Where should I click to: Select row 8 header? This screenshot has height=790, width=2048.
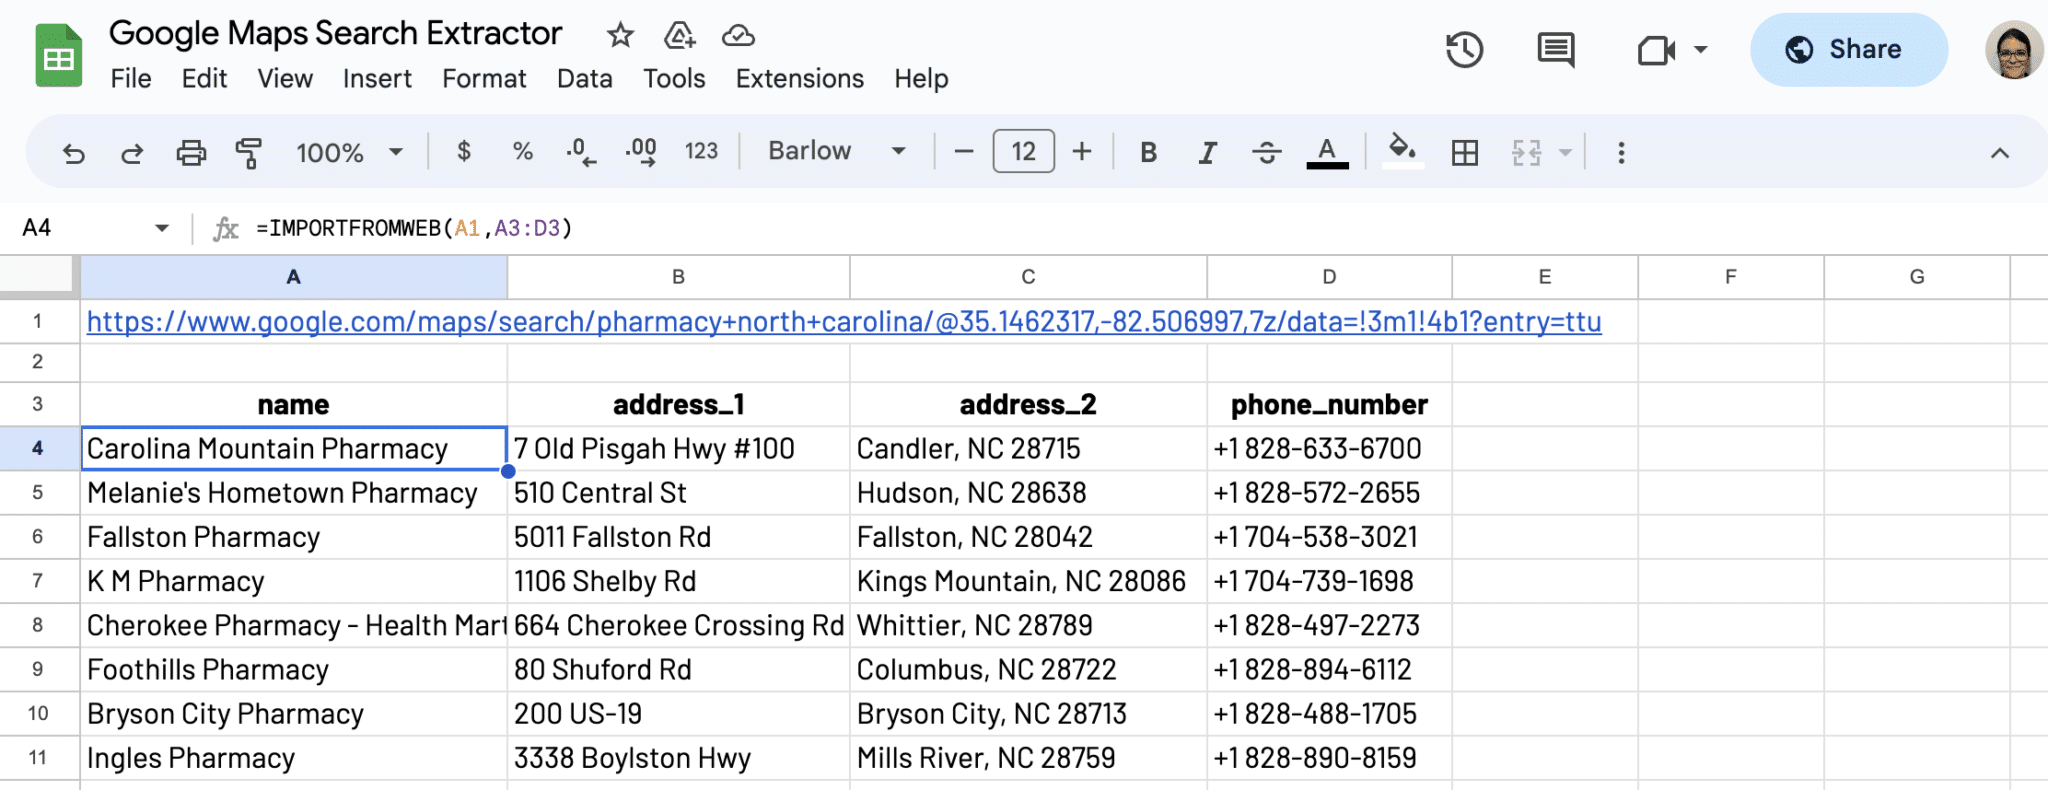click(38, 625)
